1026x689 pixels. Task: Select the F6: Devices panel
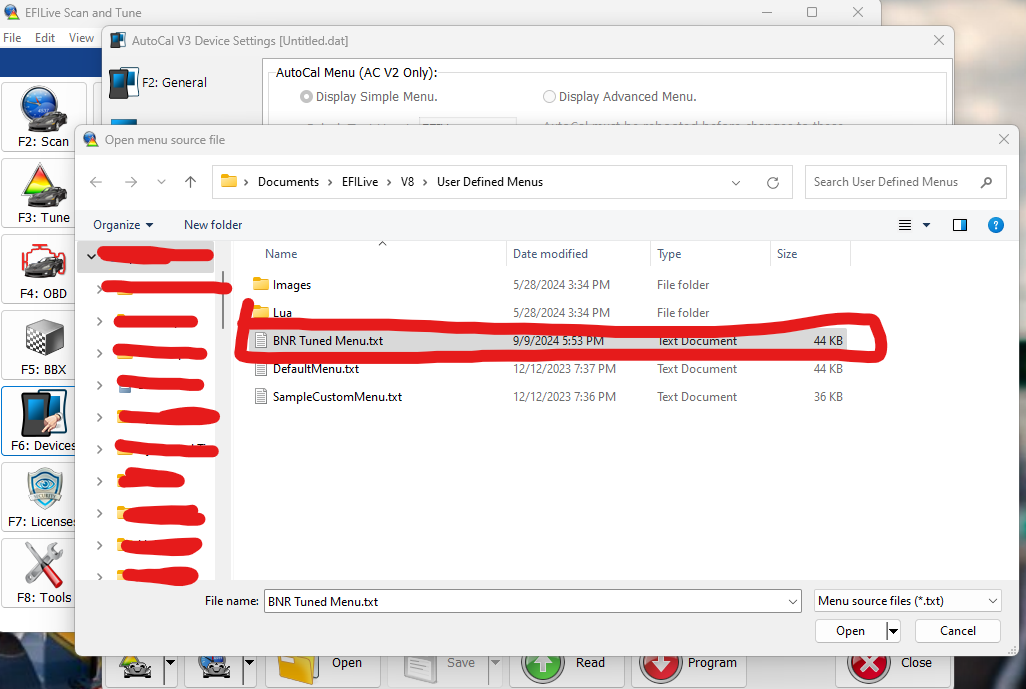point(39,421)
